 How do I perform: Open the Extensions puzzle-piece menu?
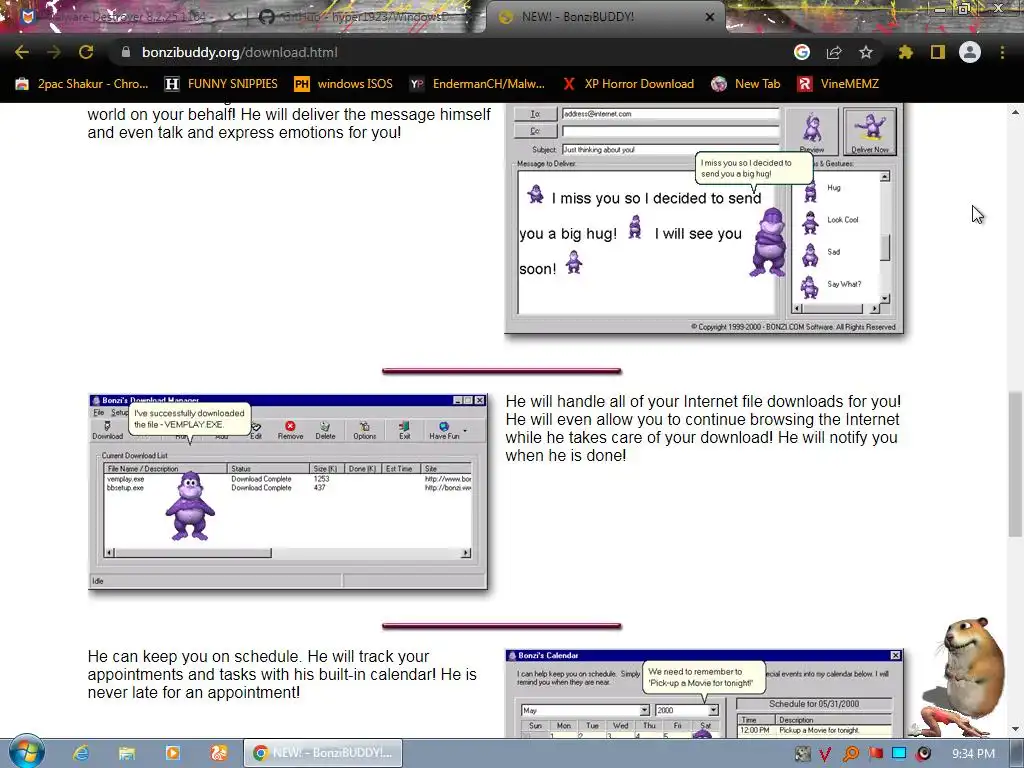(906, 52)
